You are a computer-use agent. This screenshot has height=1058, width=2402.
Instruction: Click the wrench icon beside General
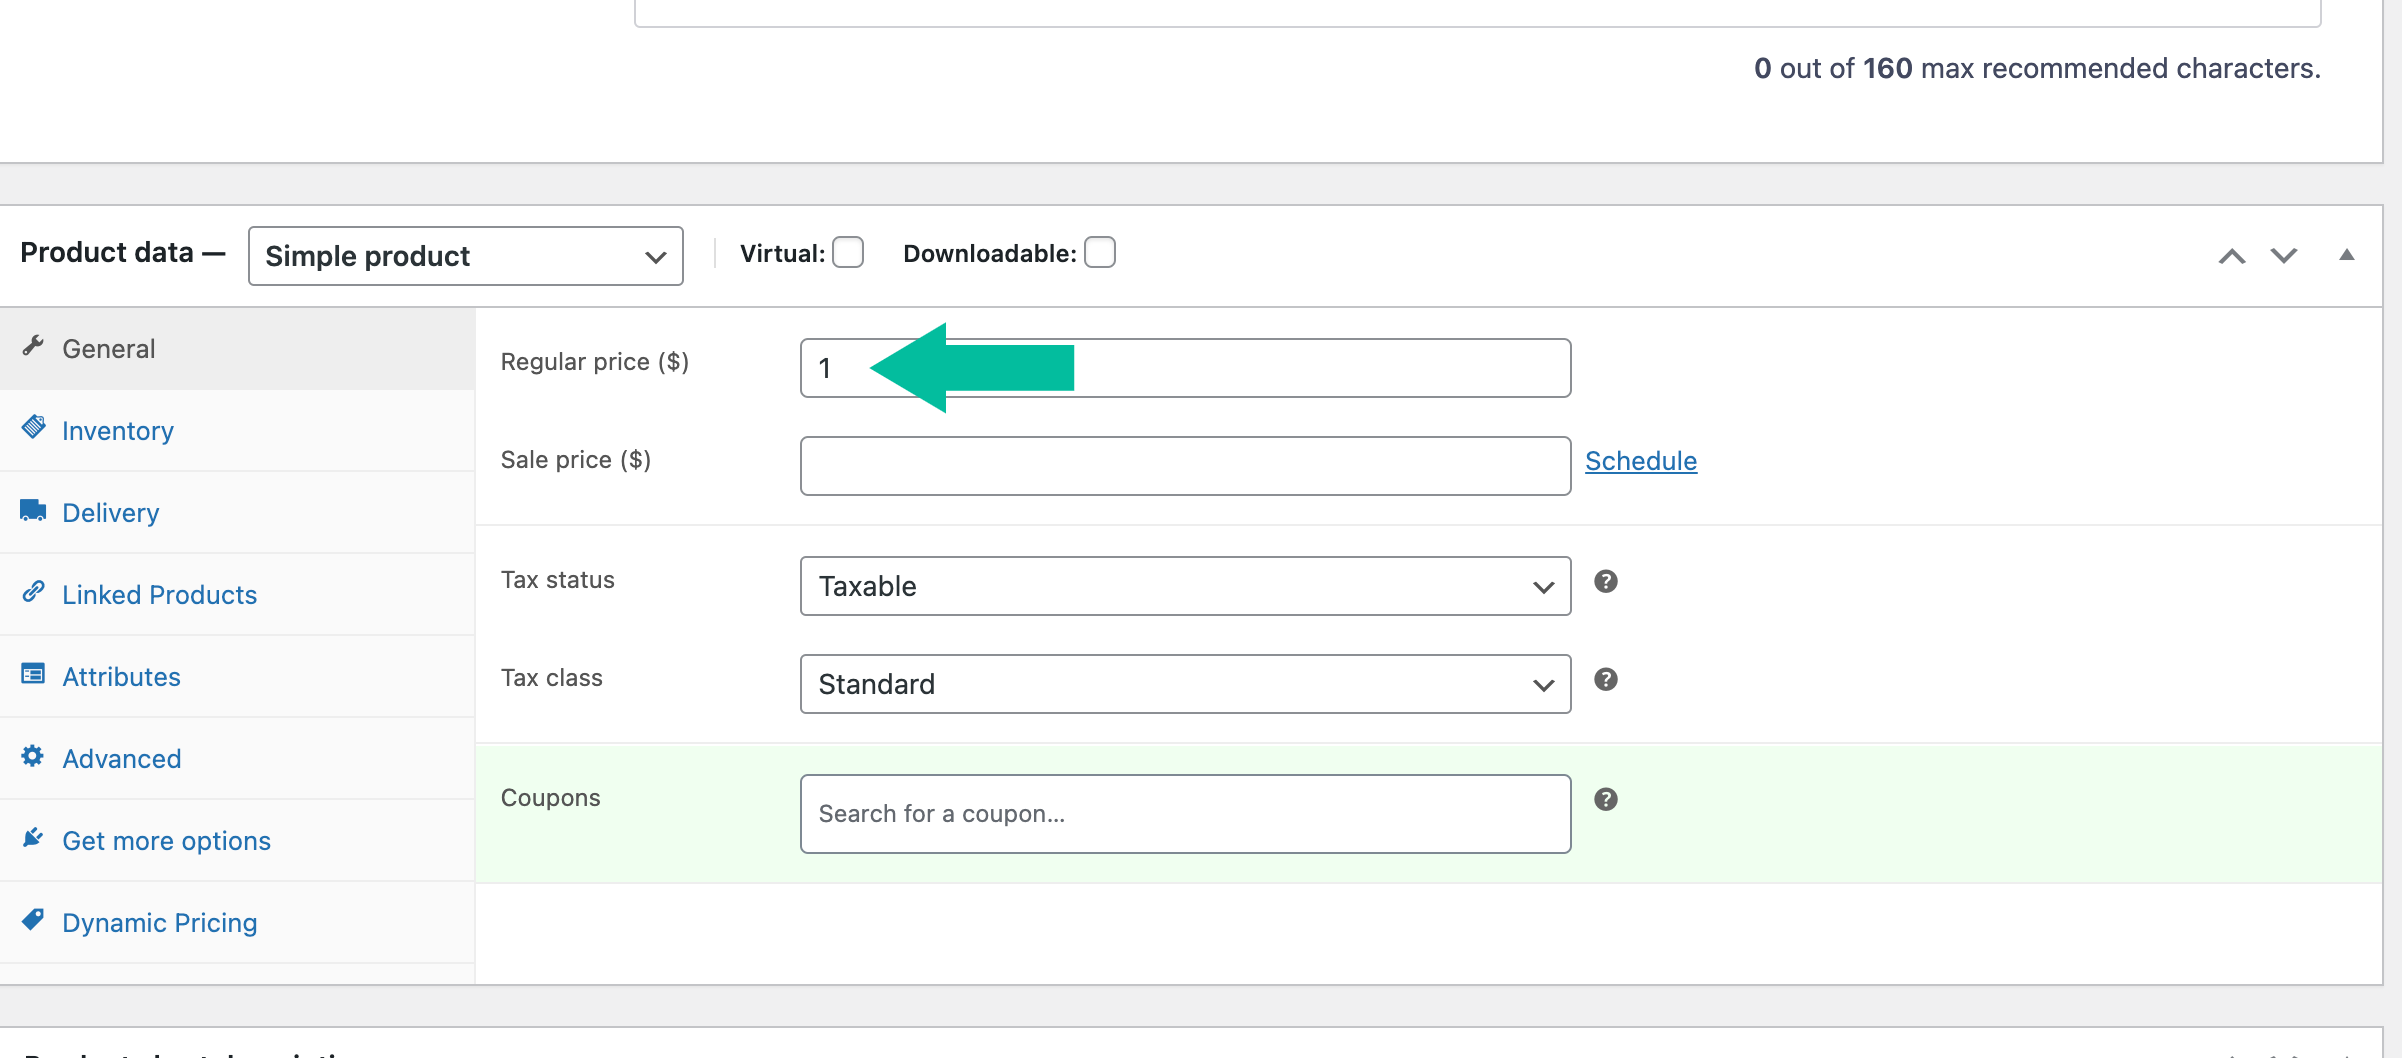pyautogui.click(x=33, y=346)
